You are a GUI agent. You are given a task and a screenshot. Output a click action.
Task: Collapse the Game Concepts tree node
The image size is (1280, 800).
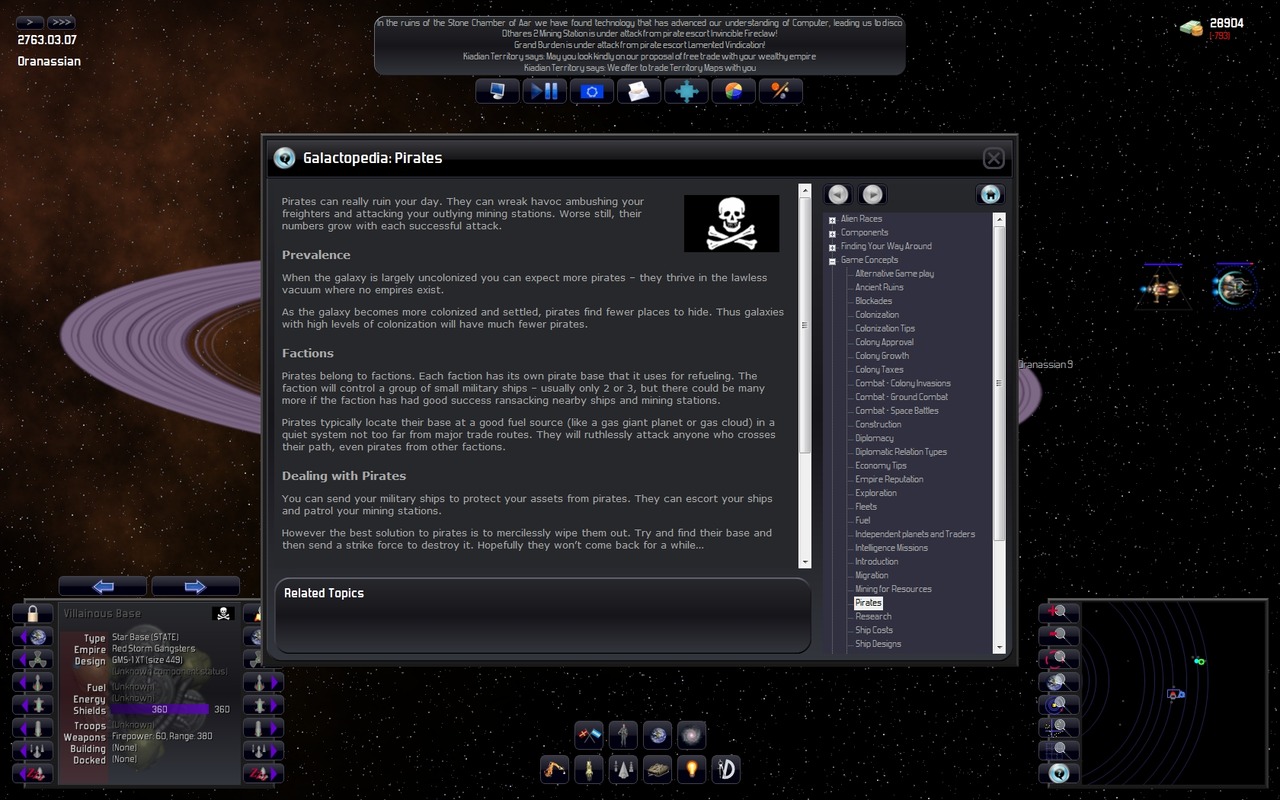(x=832, y=260)
